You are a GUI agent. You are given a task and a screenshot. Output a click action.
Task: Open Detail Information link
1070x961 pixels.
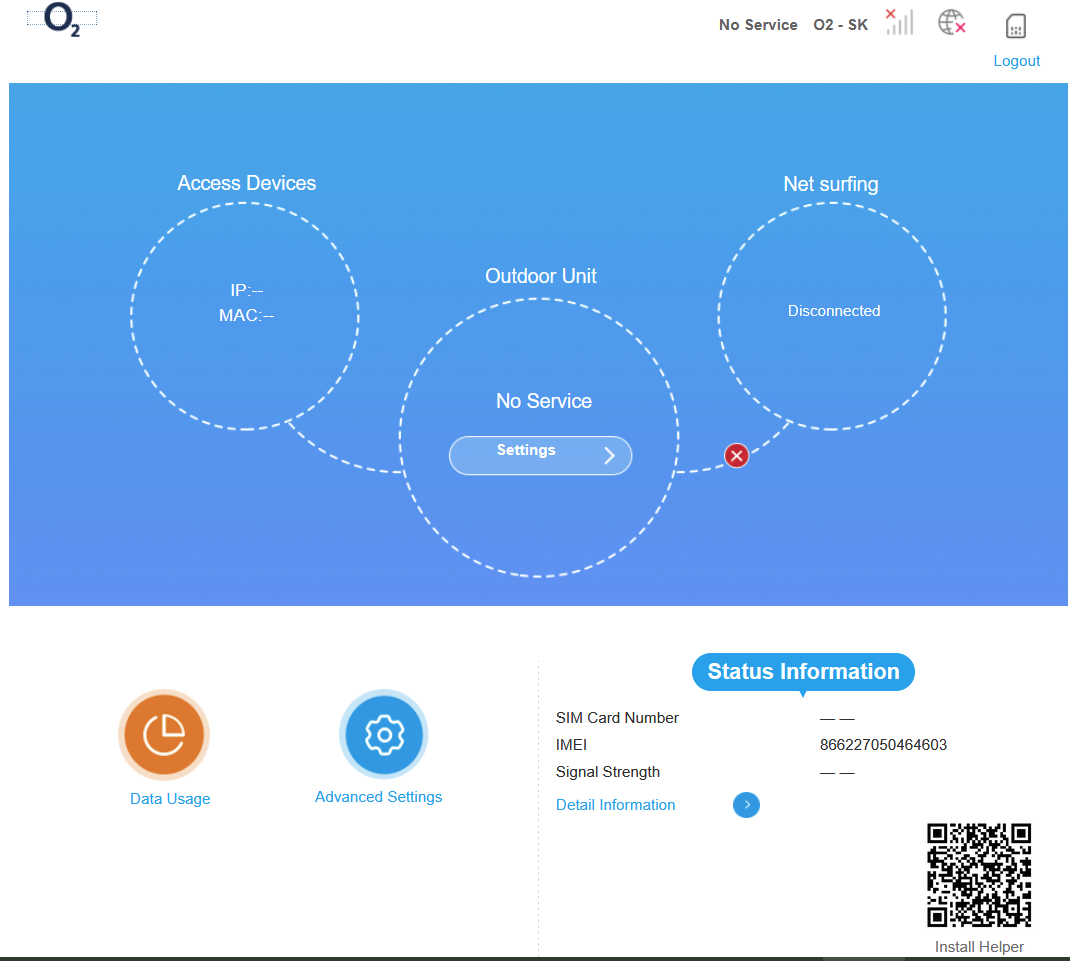616,805
